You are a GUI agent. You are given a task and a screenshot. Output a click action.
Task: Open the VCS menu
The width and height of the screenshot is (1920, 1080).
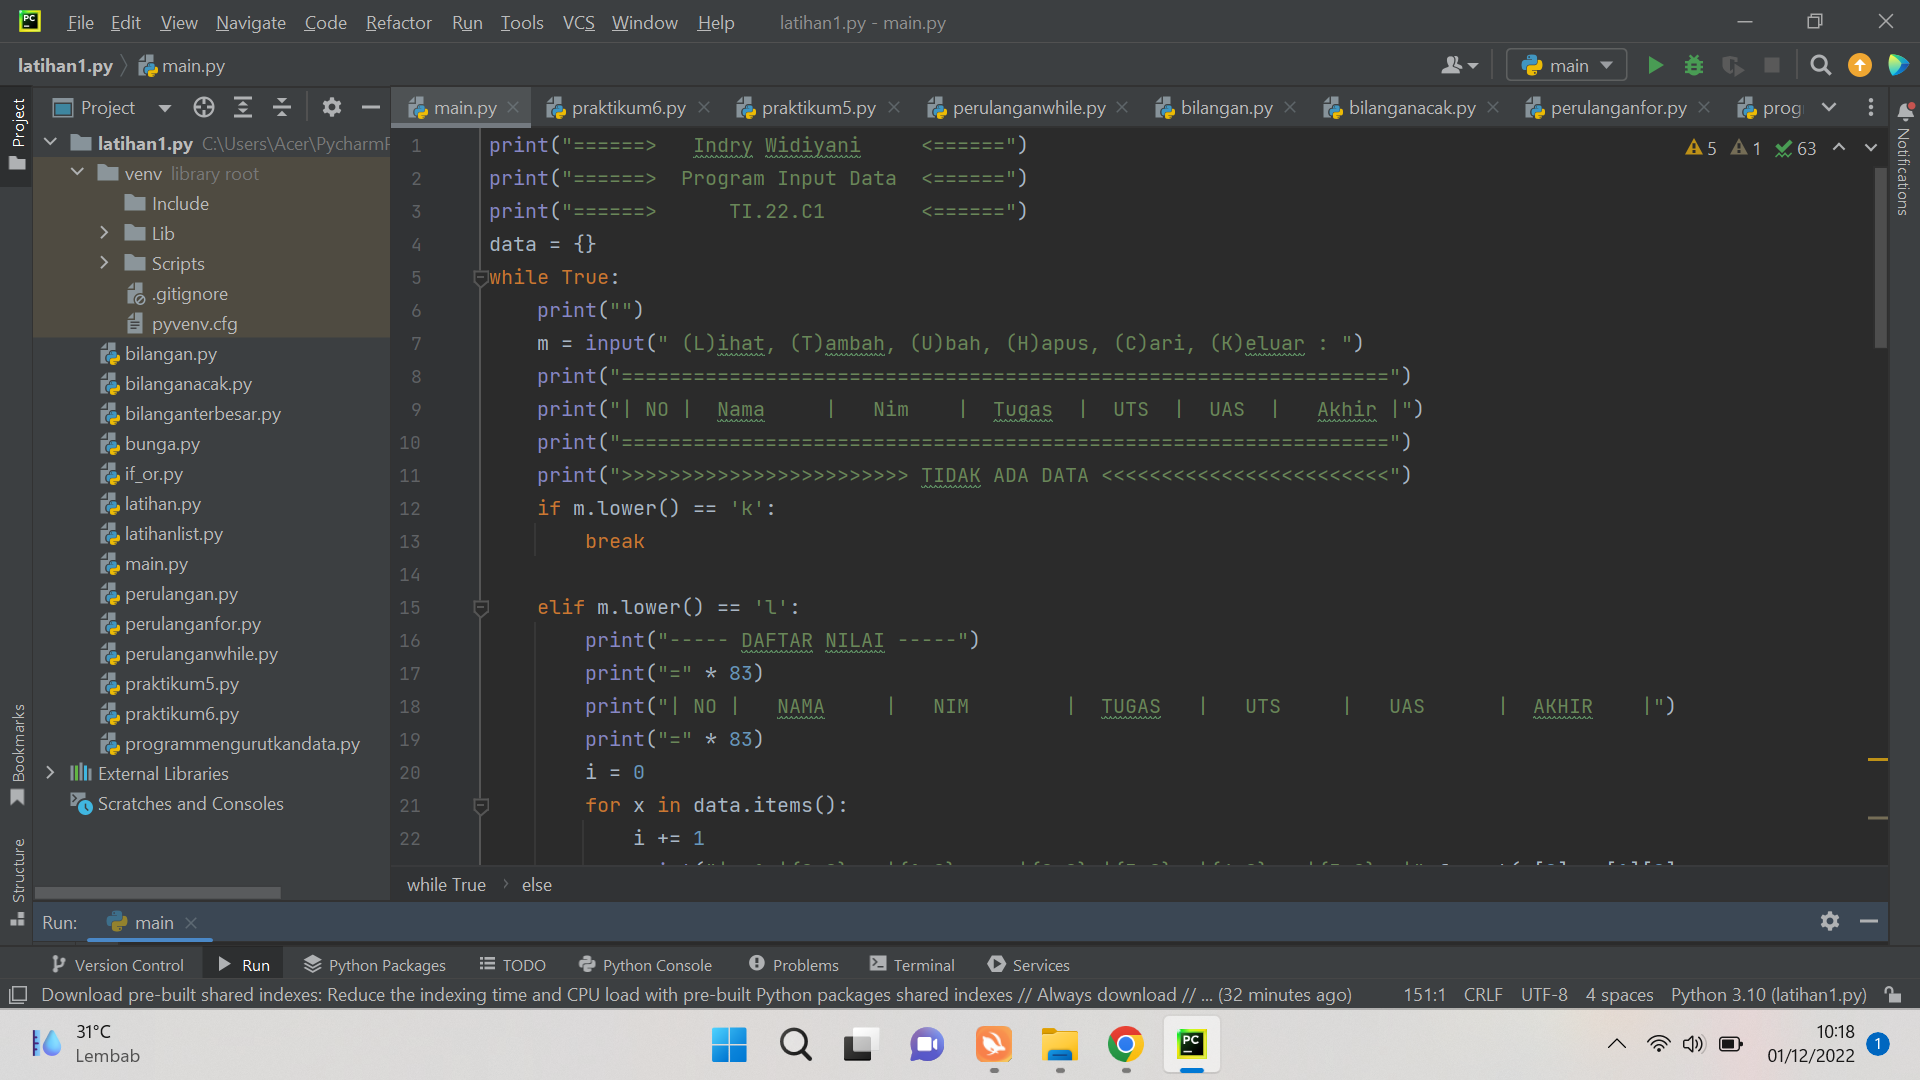coord(578,22)
